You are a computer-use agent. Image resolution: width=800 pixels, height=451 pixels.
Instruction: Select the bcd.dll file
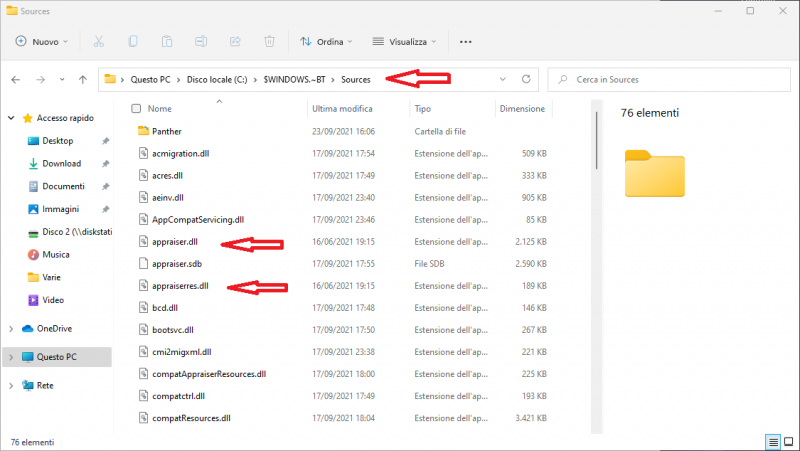coord(165,308)
